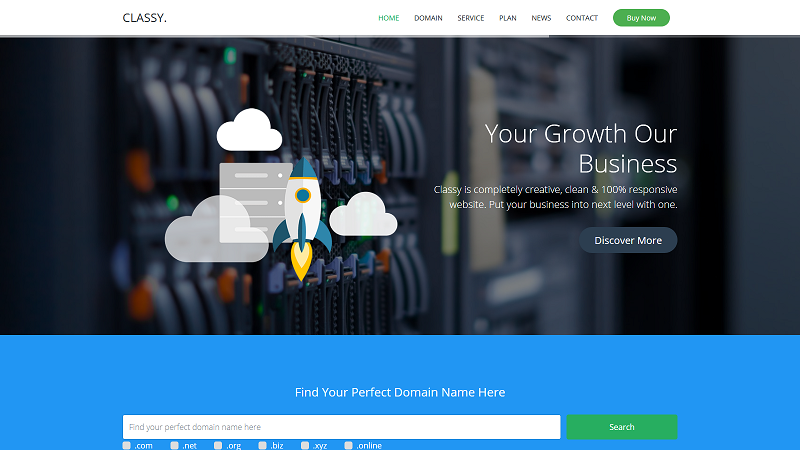Click the small cloud right of the rocket
The image size is (800, 450).
point(363,214)
